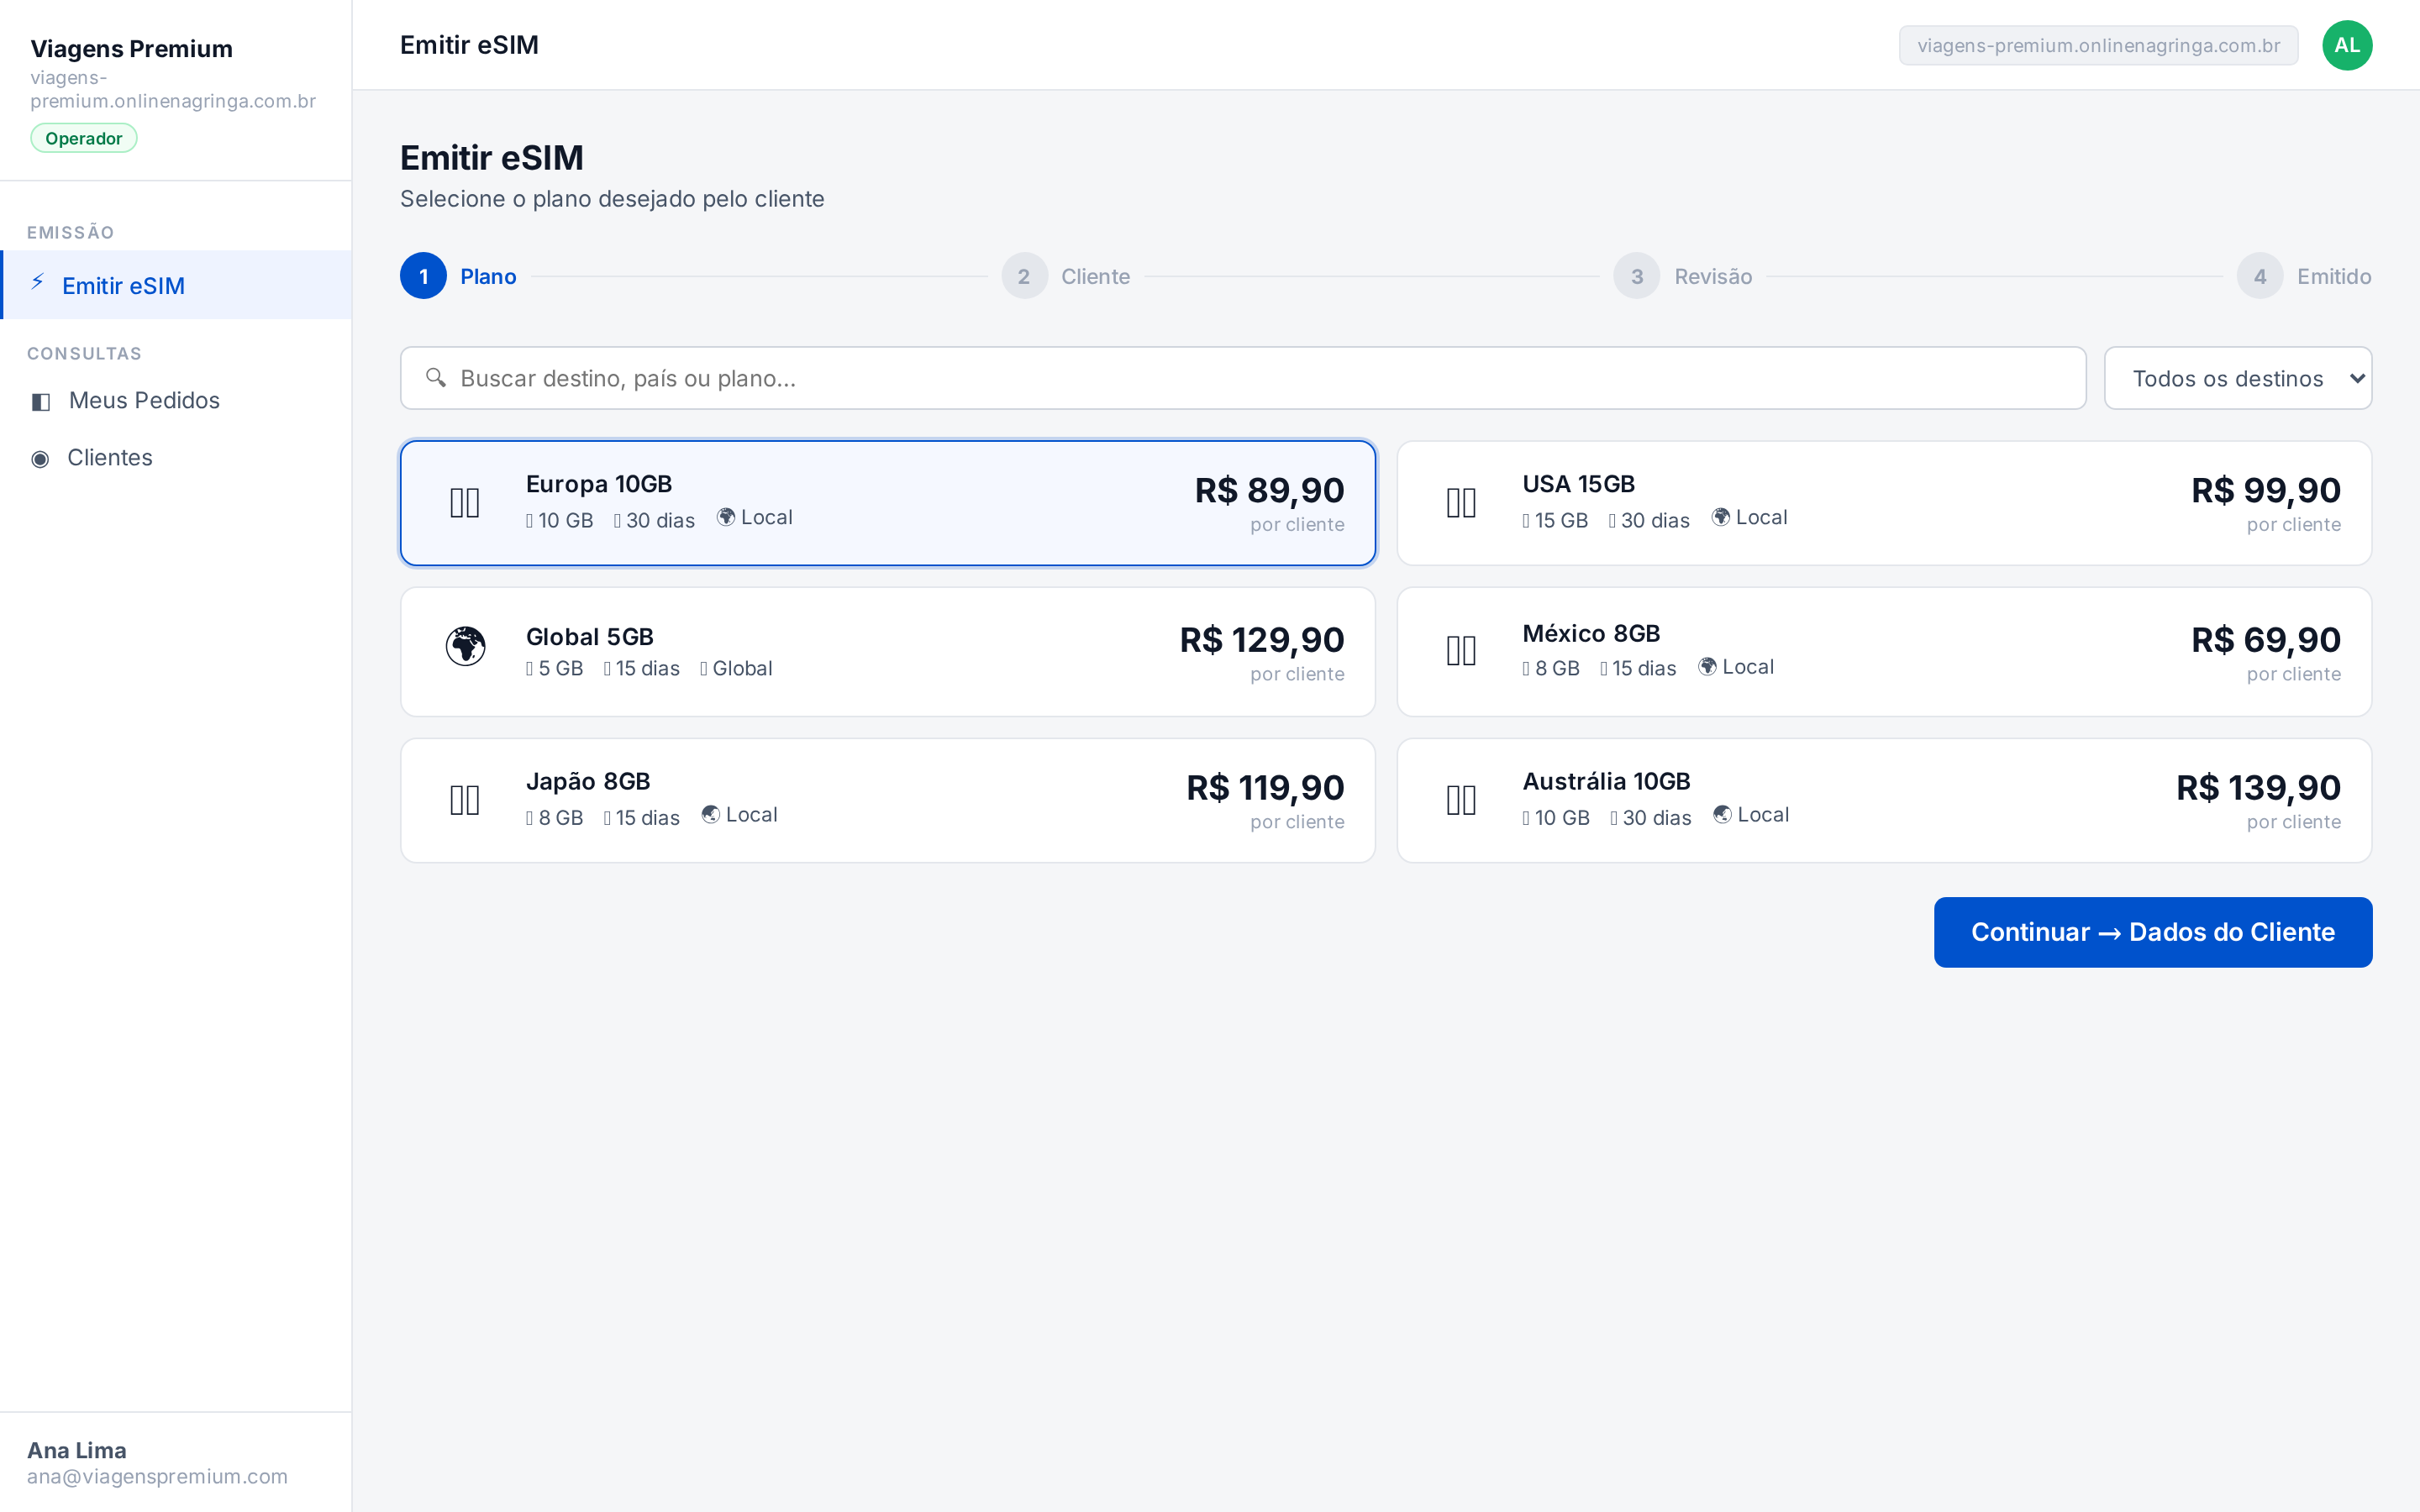Click globe icon next to USA Local

1721,517
